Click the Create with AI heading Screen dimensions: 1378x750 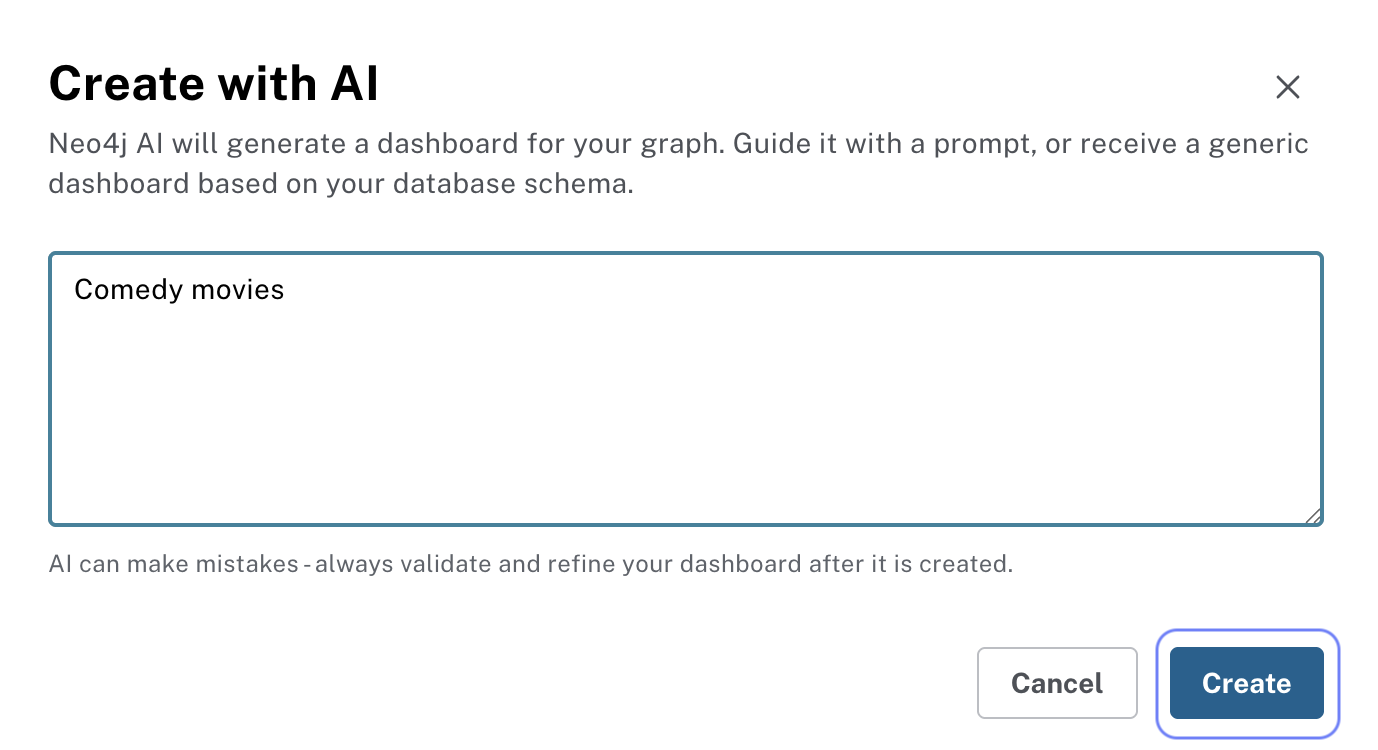click(x=213, y=84)
